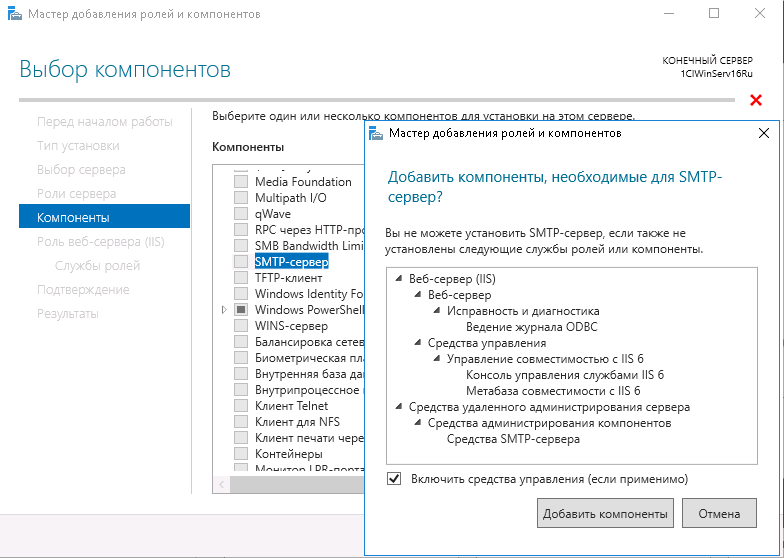The image size is (784, 558).
Task: Check the WINS-сервер checkbox
Action: [241, 326]
